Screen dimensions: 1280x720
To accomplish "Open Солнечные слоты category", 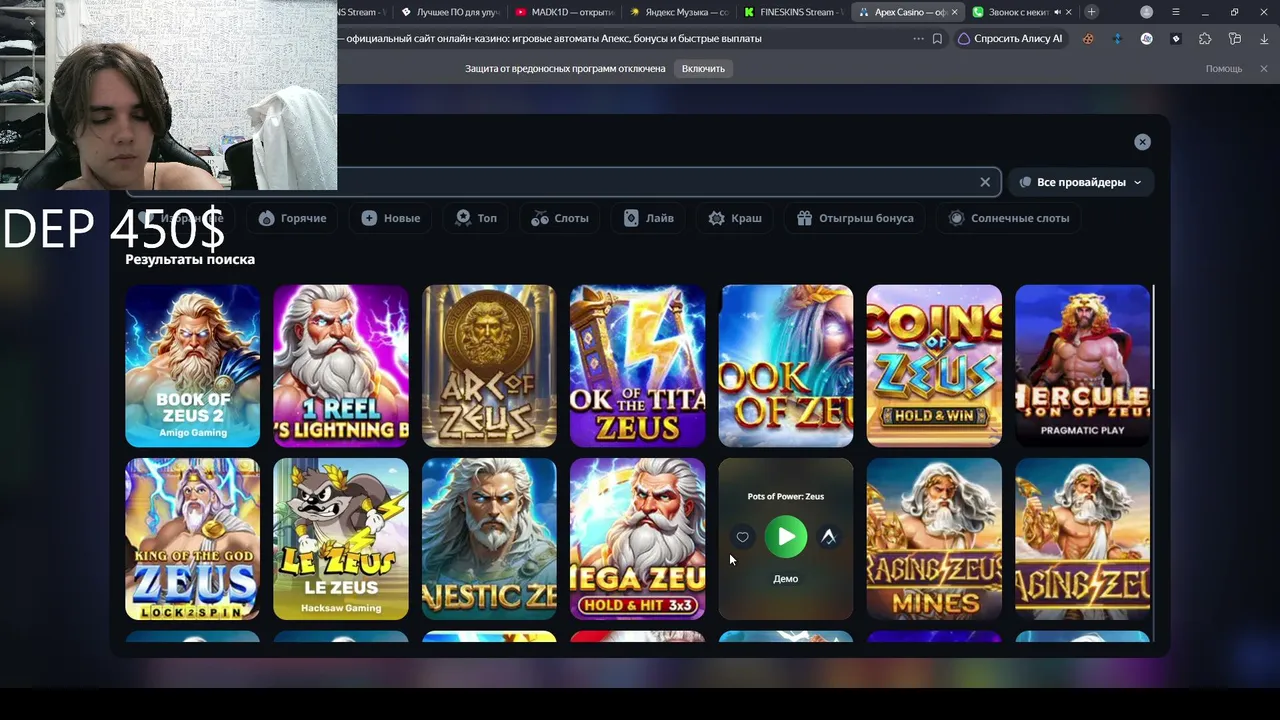I will [x=1010, y=218].
